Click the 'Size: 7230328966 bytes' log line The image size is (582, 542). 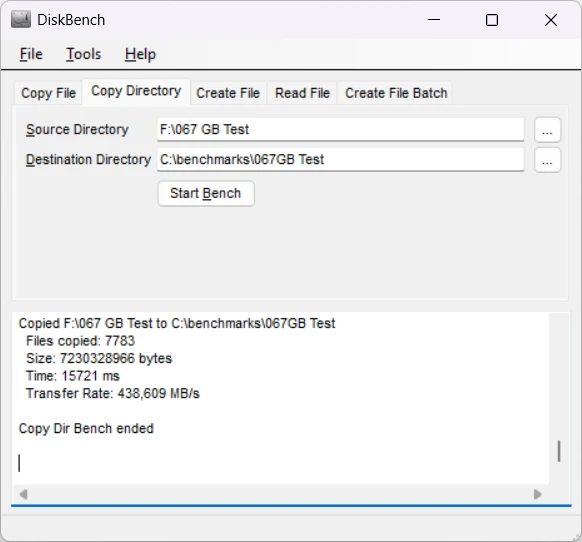(99, 359)
